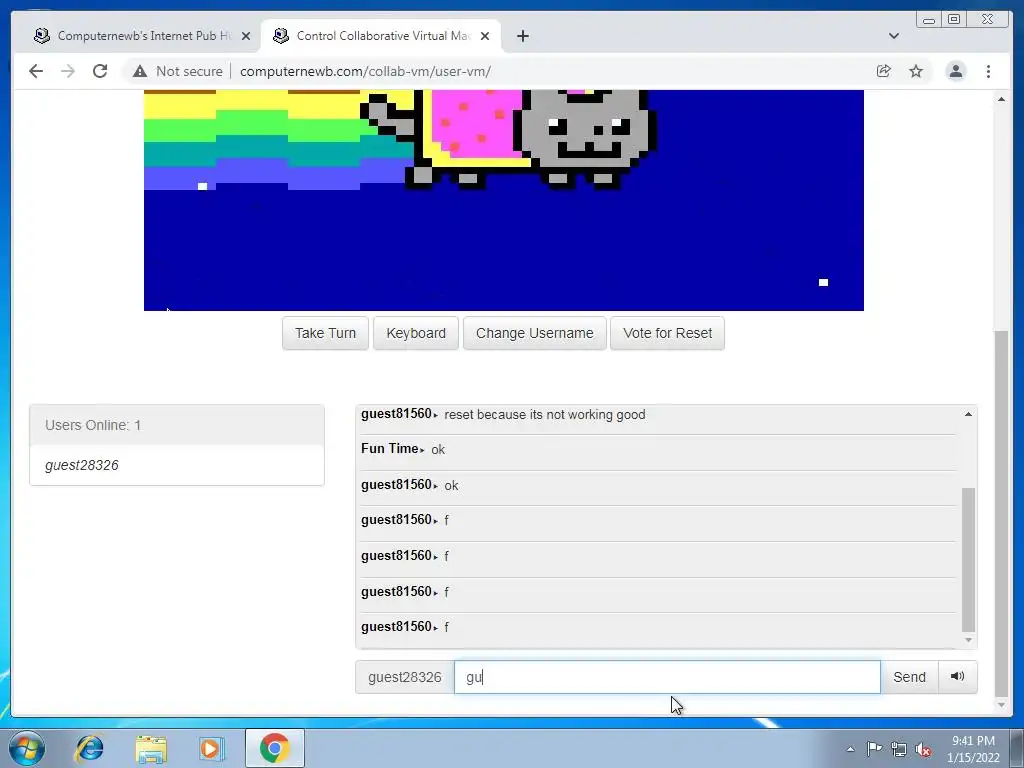Click the Users Online: 1 header
This screenshot has height=768, width=1024.
coord(176,425)
